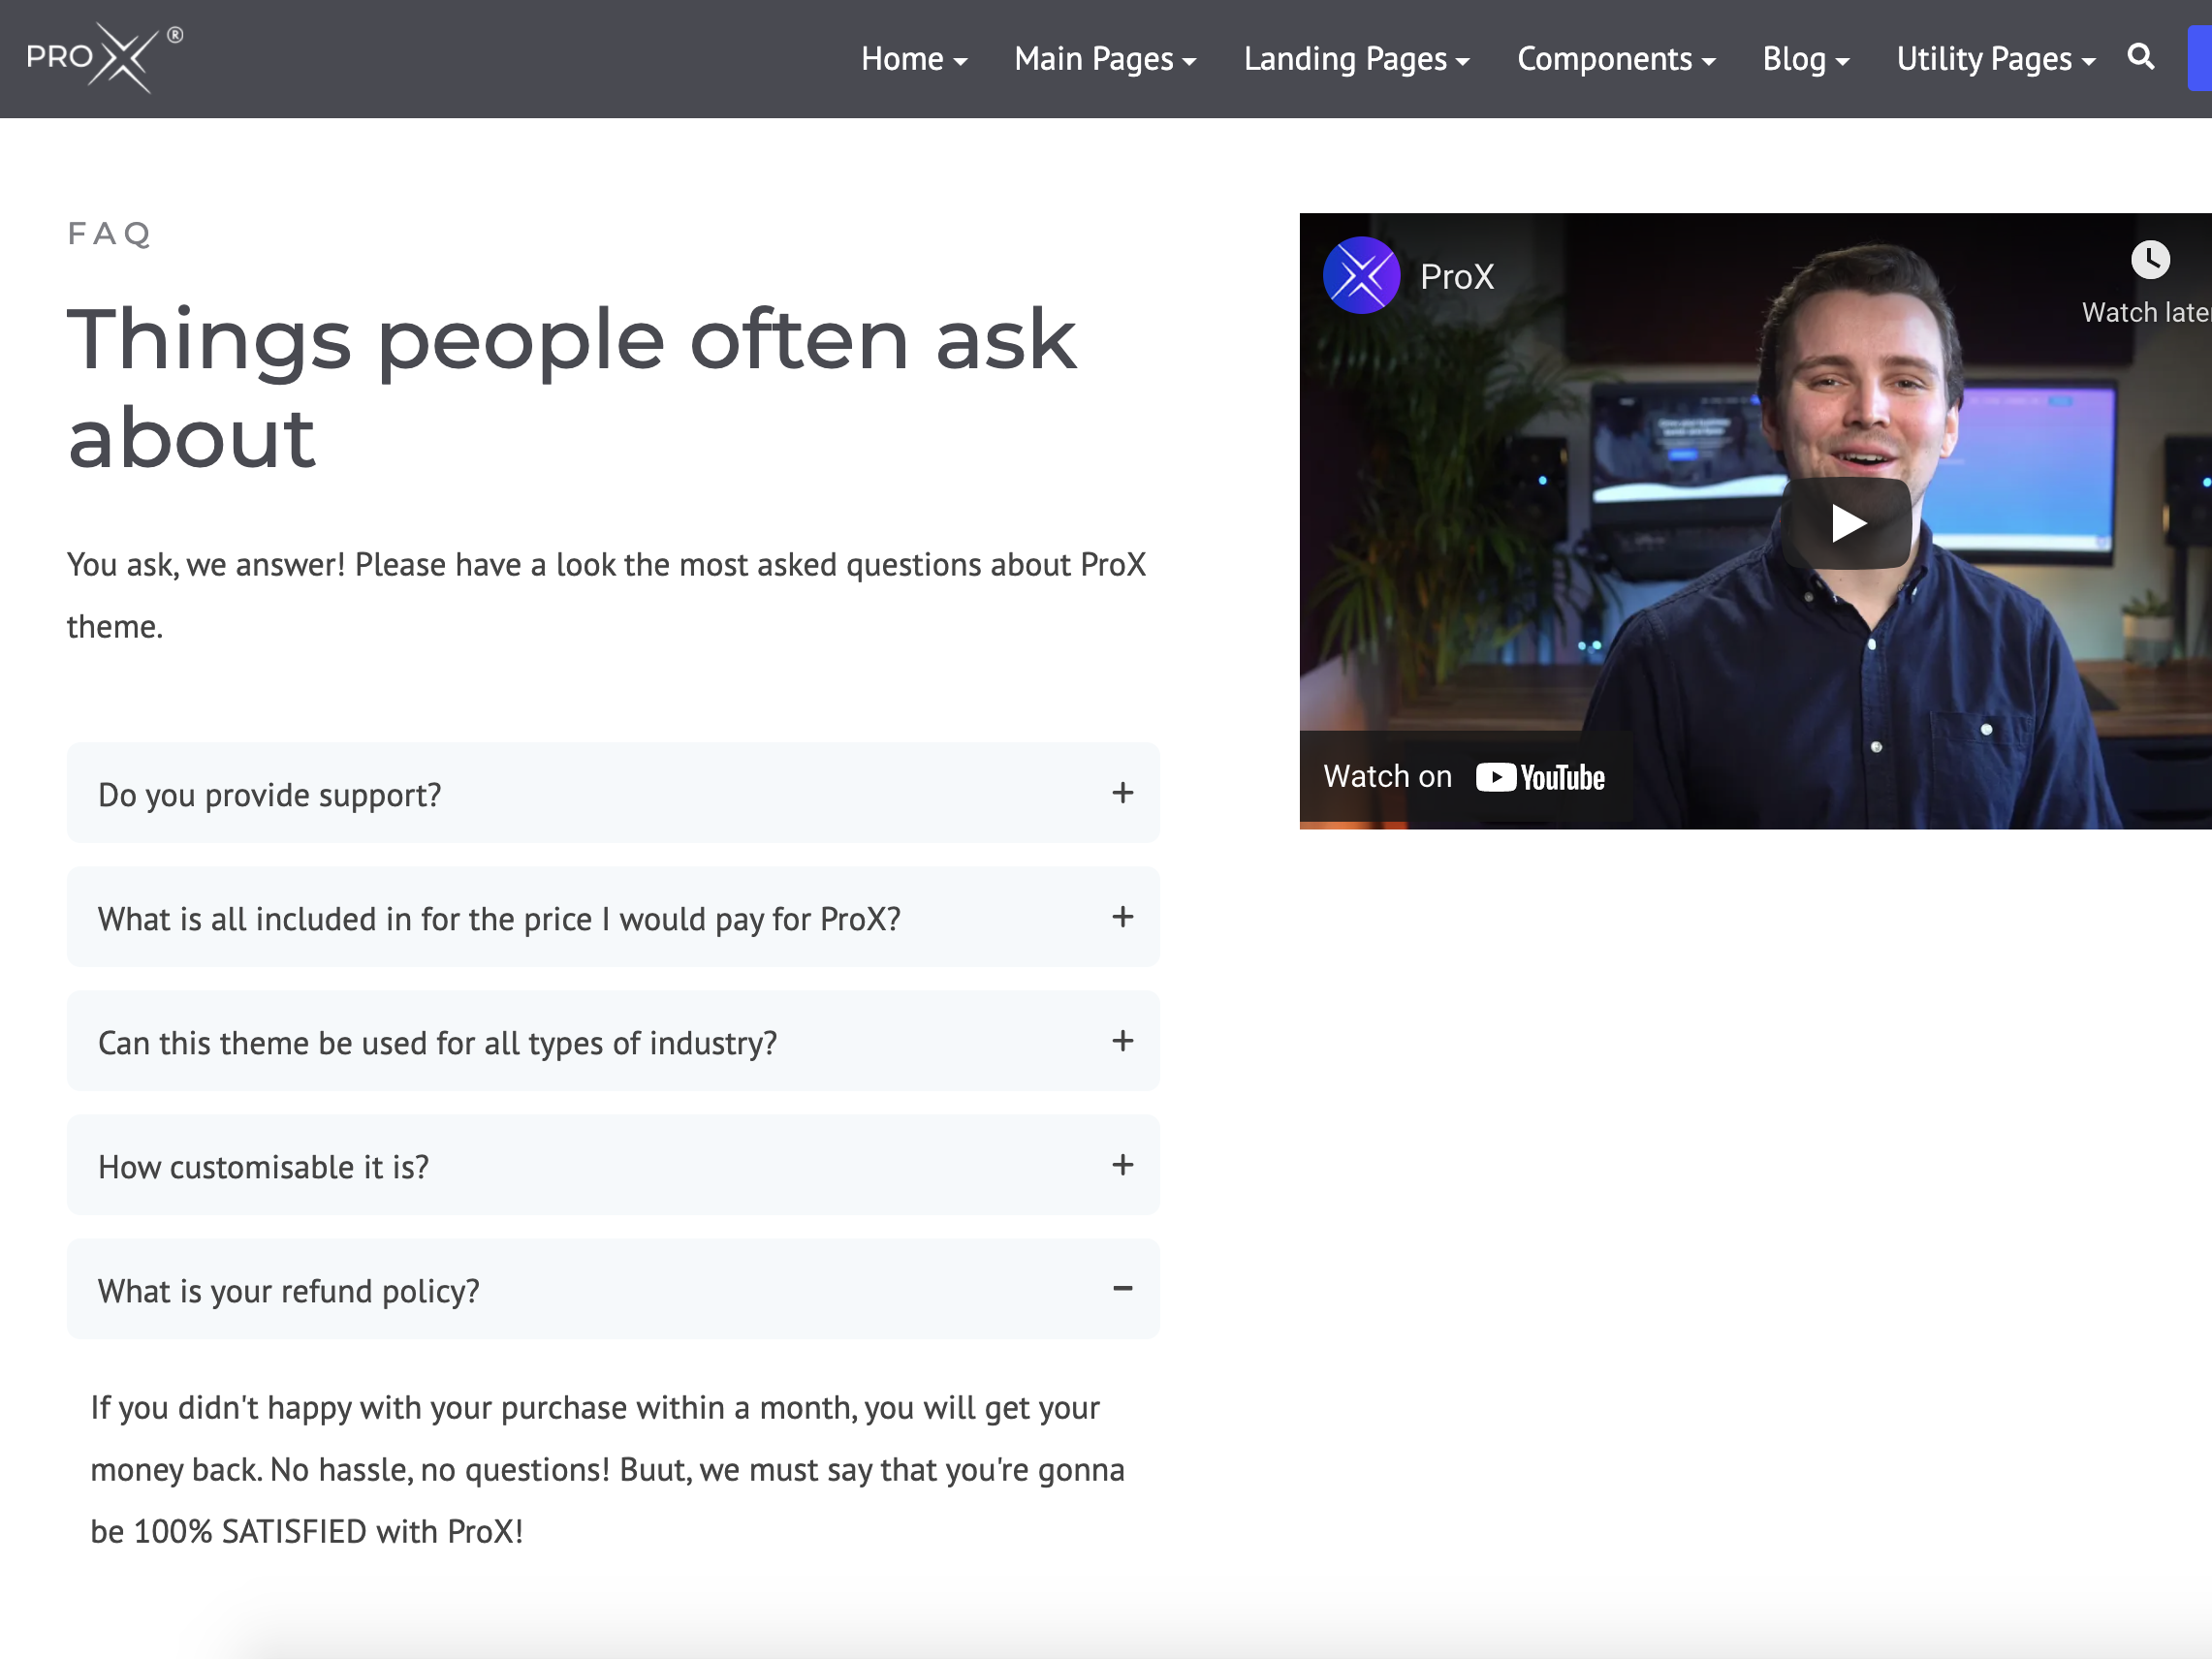The image size is (2212, 1659).
Task: Play the YouTube video
Action: coord(1846,523)
